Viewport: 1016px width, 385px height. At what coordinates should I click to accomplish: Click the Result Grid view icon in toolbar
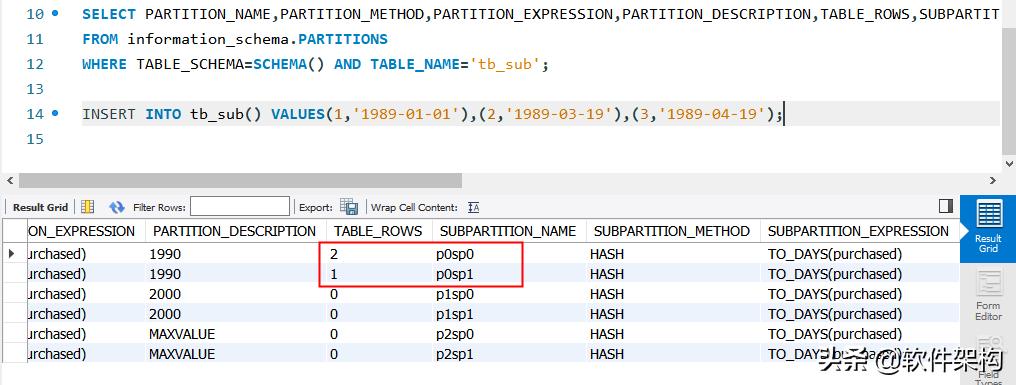(x=87, y=207)
